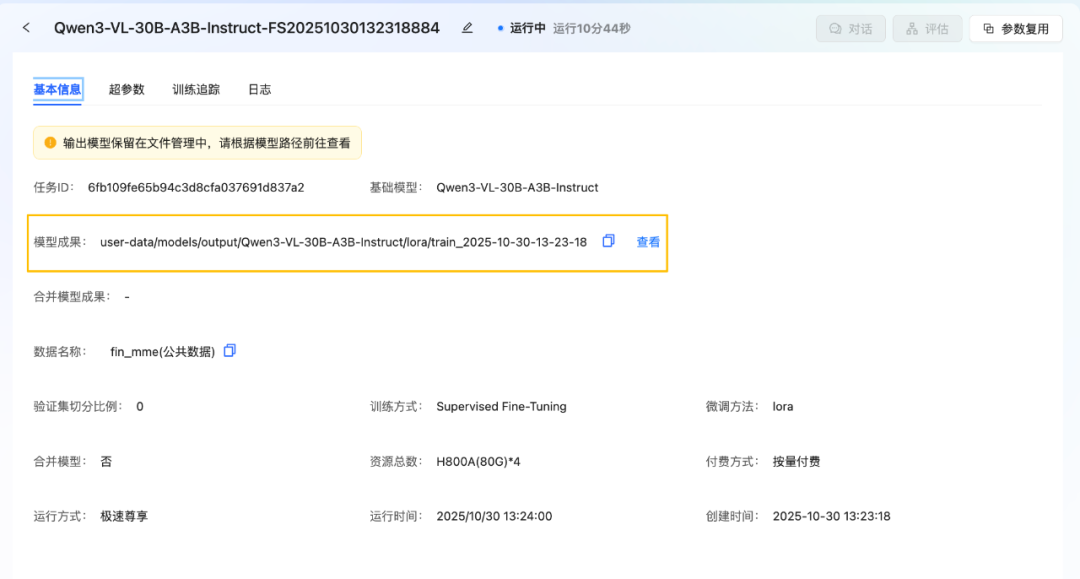This screenshot has height=579, width=1080.
Task: Click the Supervised Fine-Tuning value
Action: click(x=501, y=406)
